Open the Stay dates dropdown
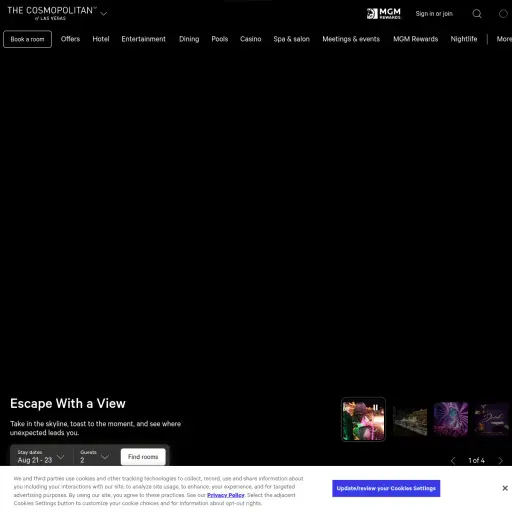512x512 pixels. tap(41, 457)
